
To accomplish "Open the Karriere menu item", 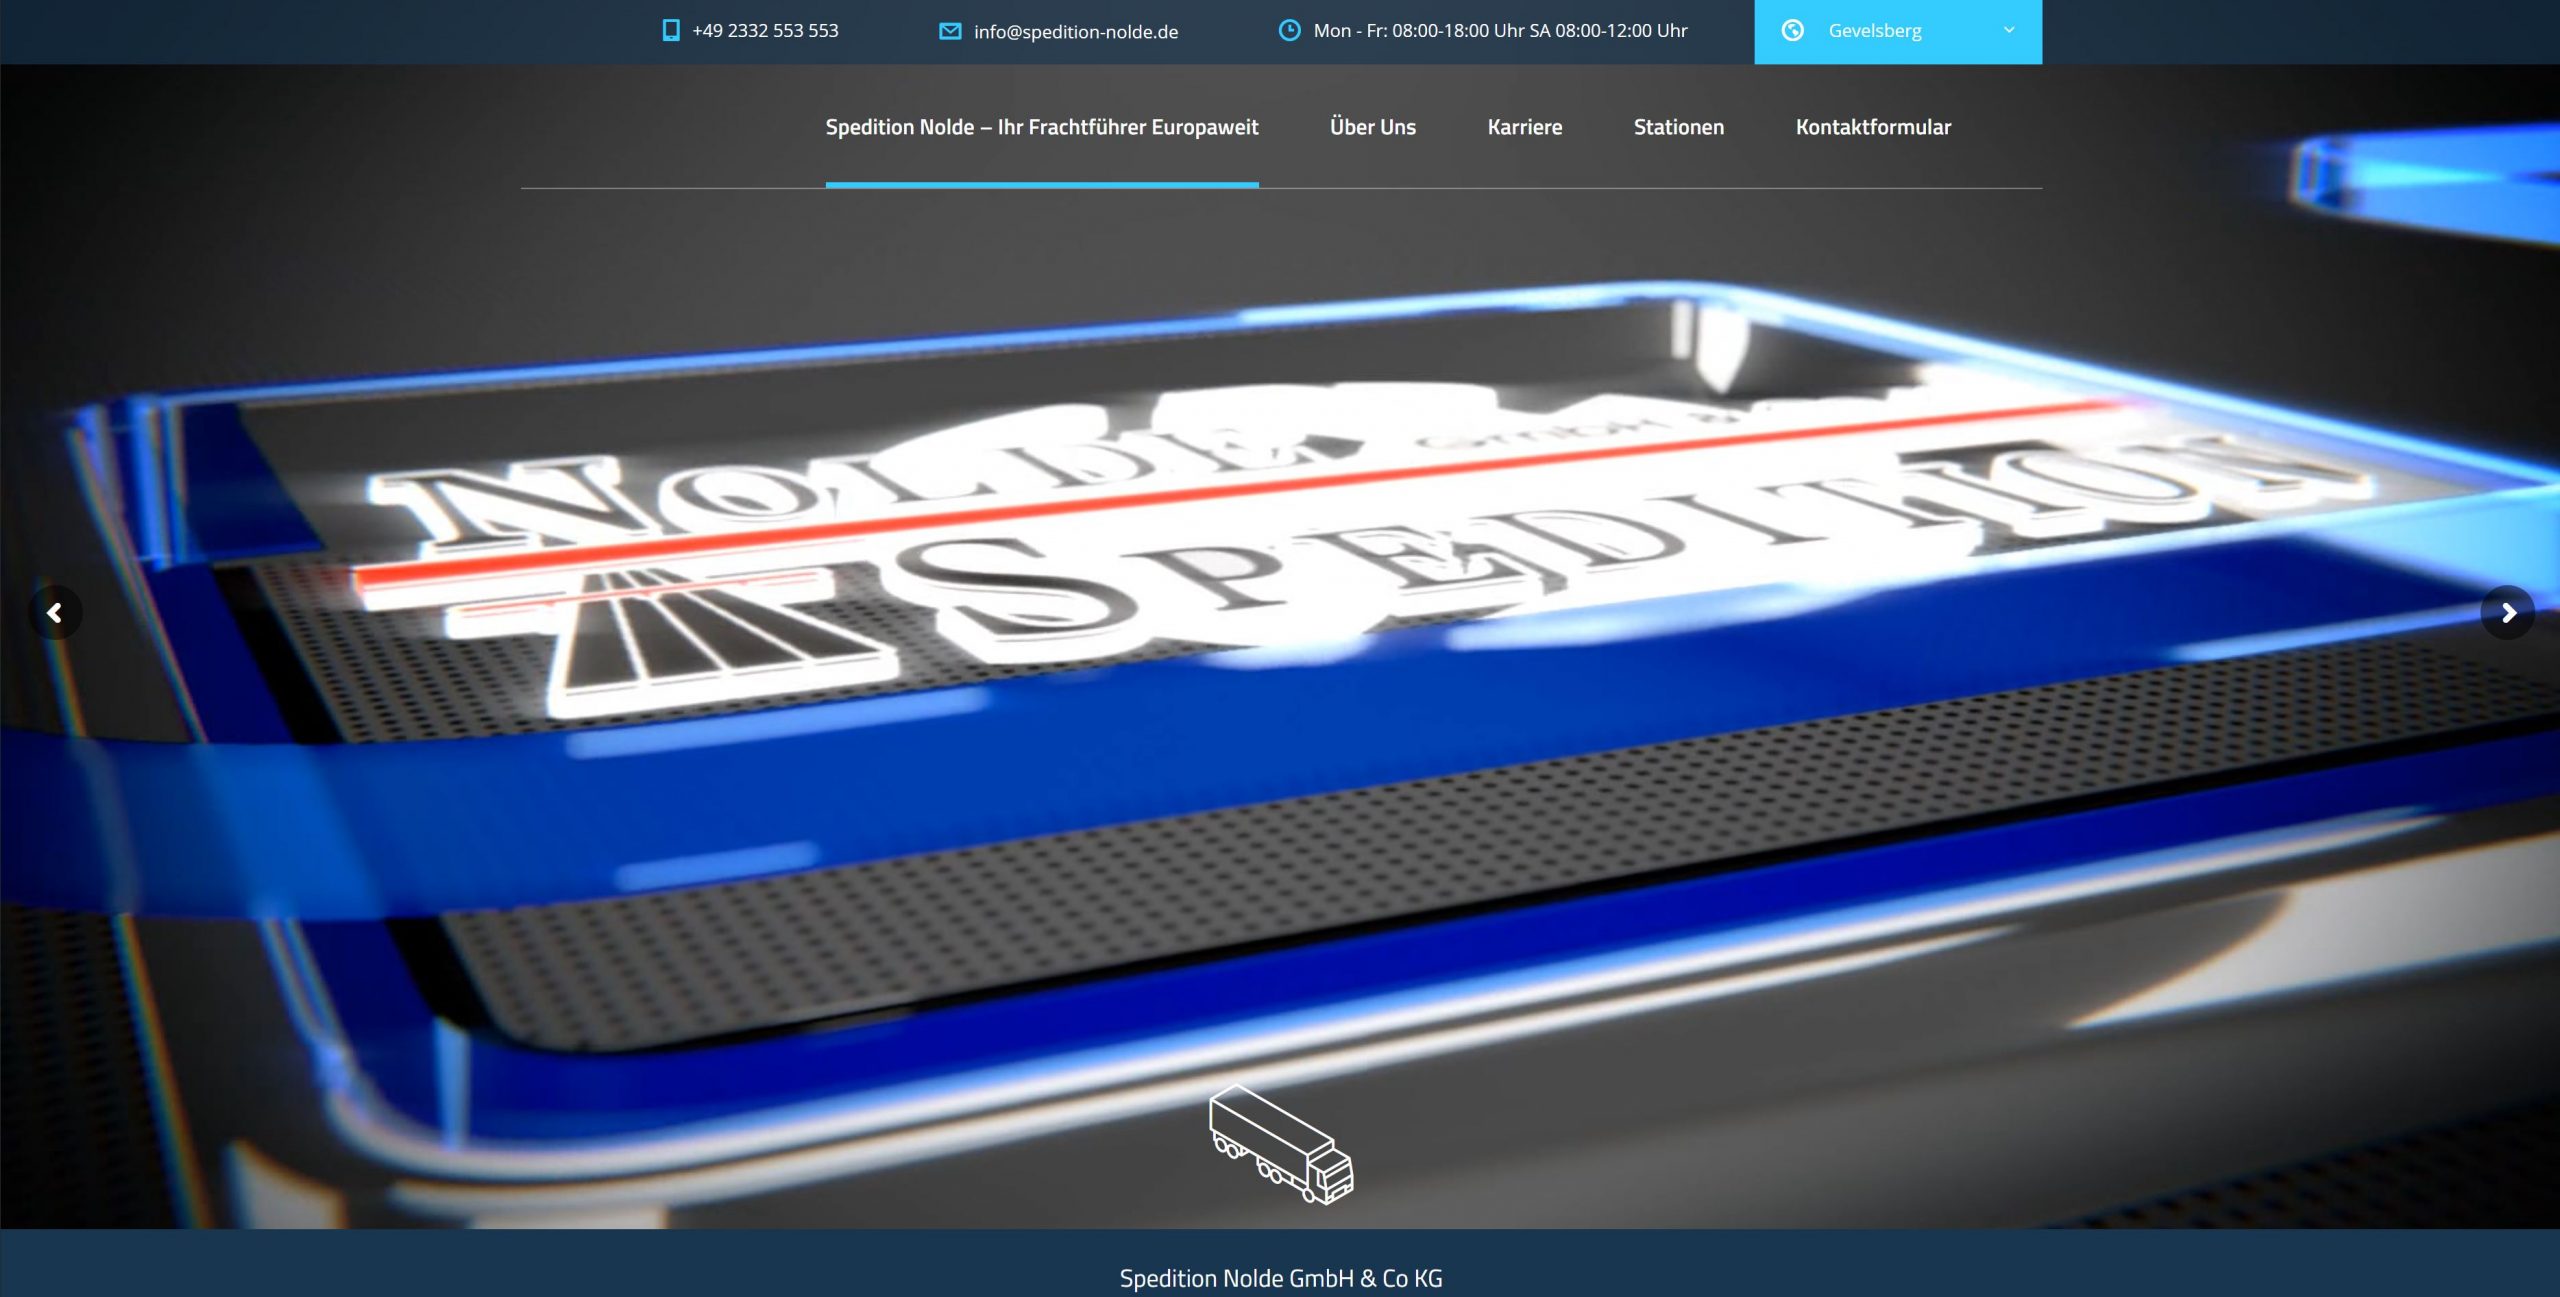I will pyautogui.click(x=1525, y=127).
